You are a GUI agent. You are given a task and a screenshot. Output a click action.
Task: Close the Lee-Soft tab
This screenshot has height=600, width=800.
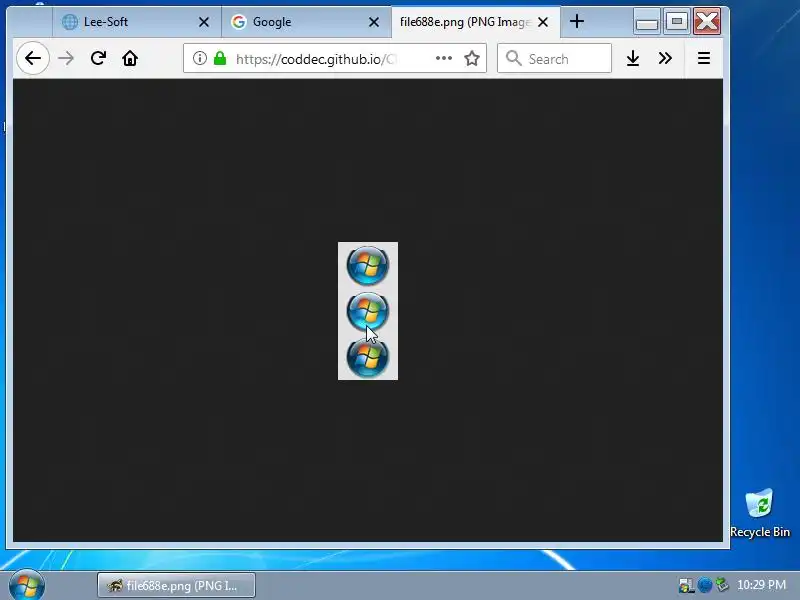tap(204, 22)
